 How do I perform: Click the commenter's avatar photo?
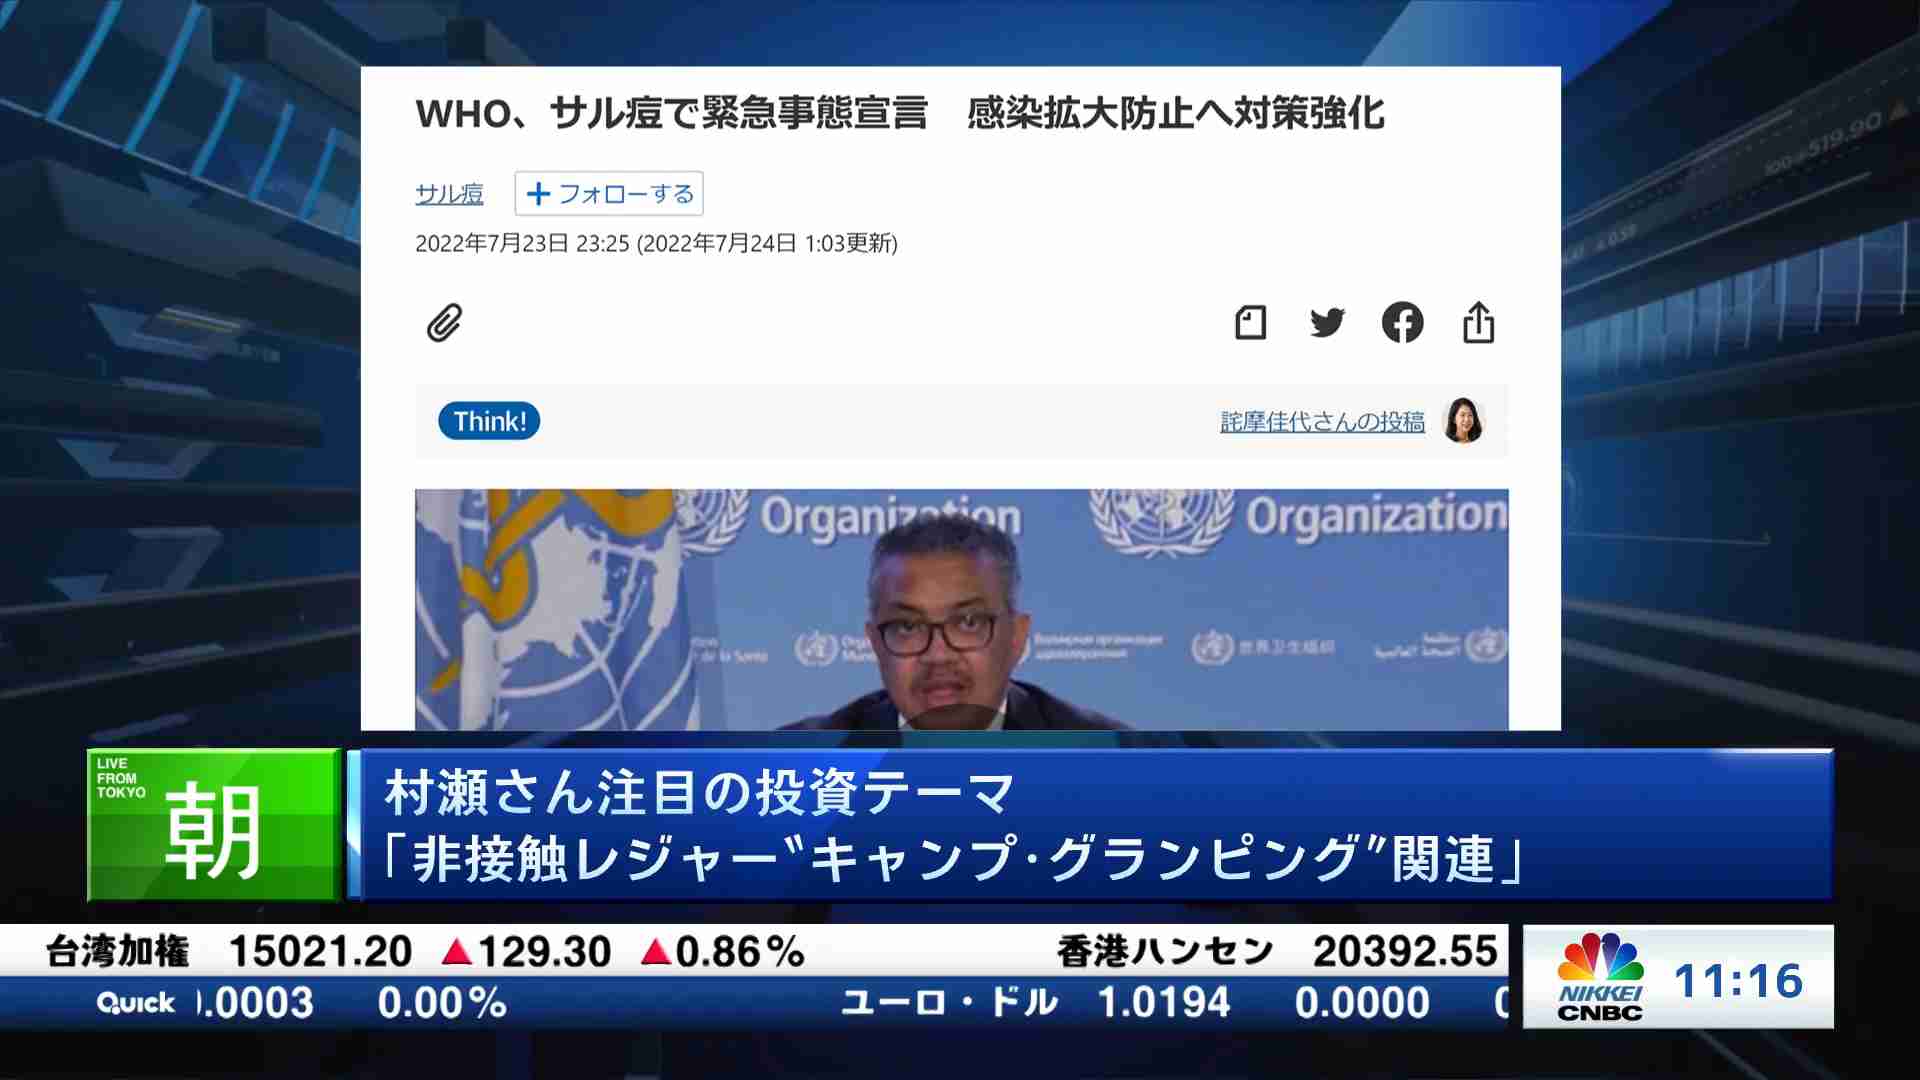[x=1463, y=421]
